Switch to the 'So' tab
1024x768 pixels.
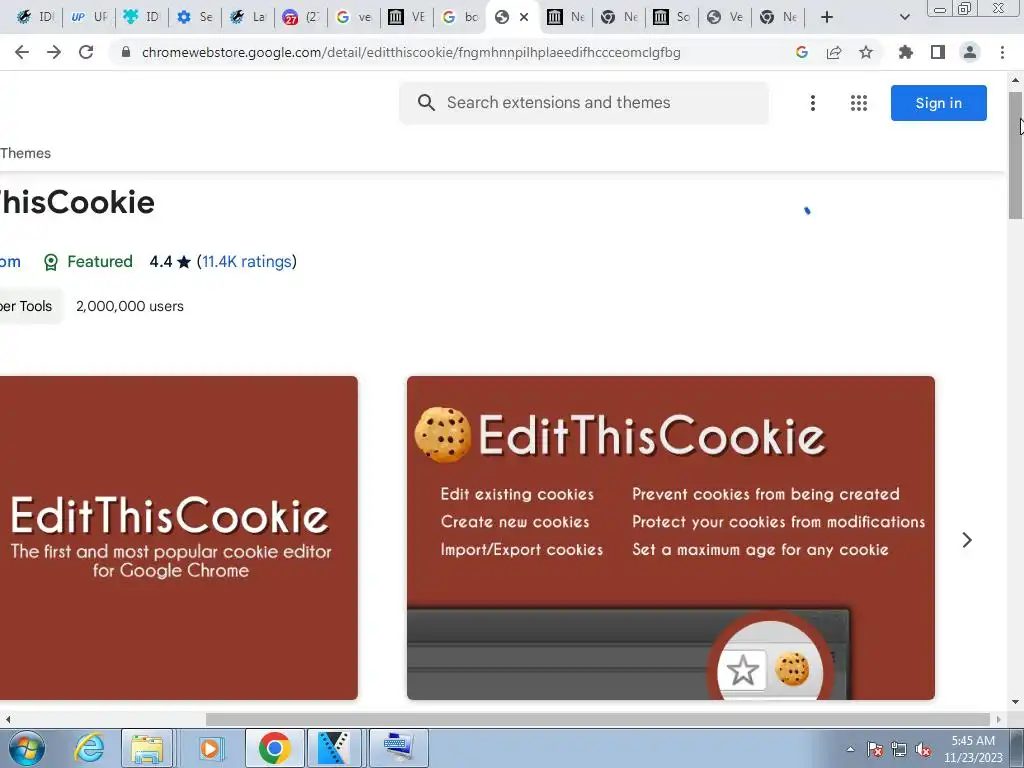[672, 17]
